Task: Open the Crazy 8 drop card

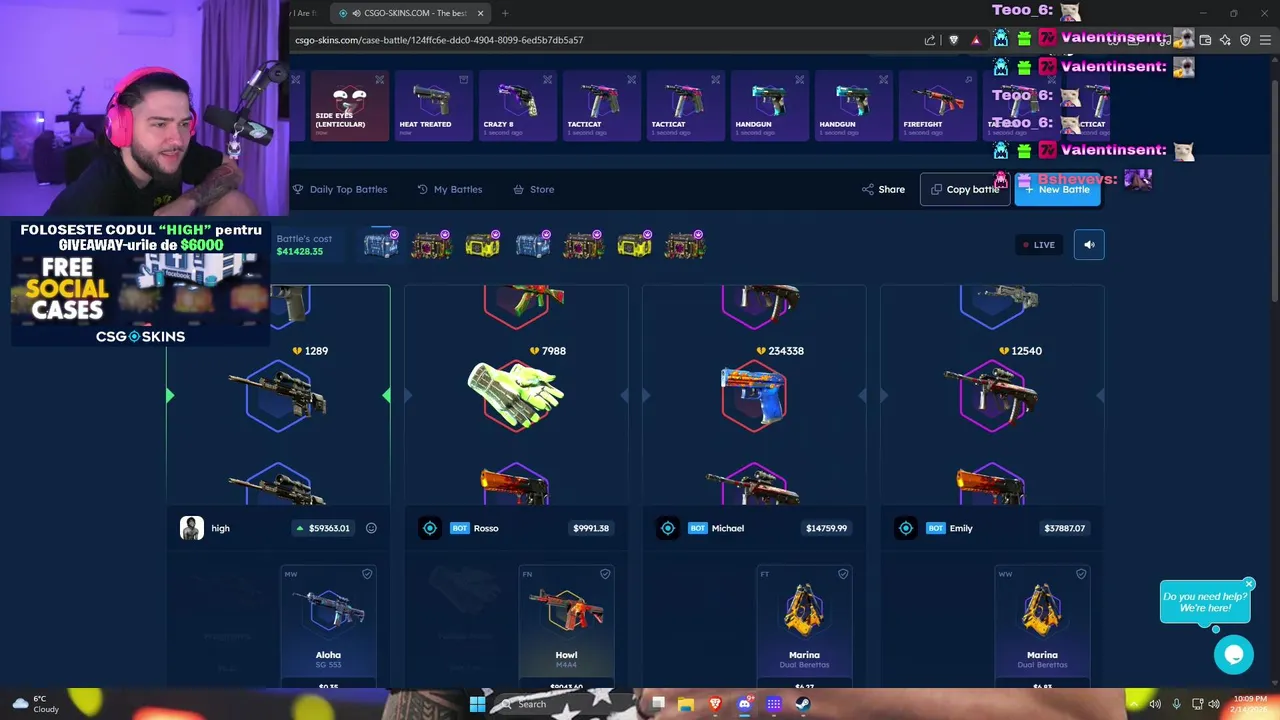Action: tap(517, 105)
